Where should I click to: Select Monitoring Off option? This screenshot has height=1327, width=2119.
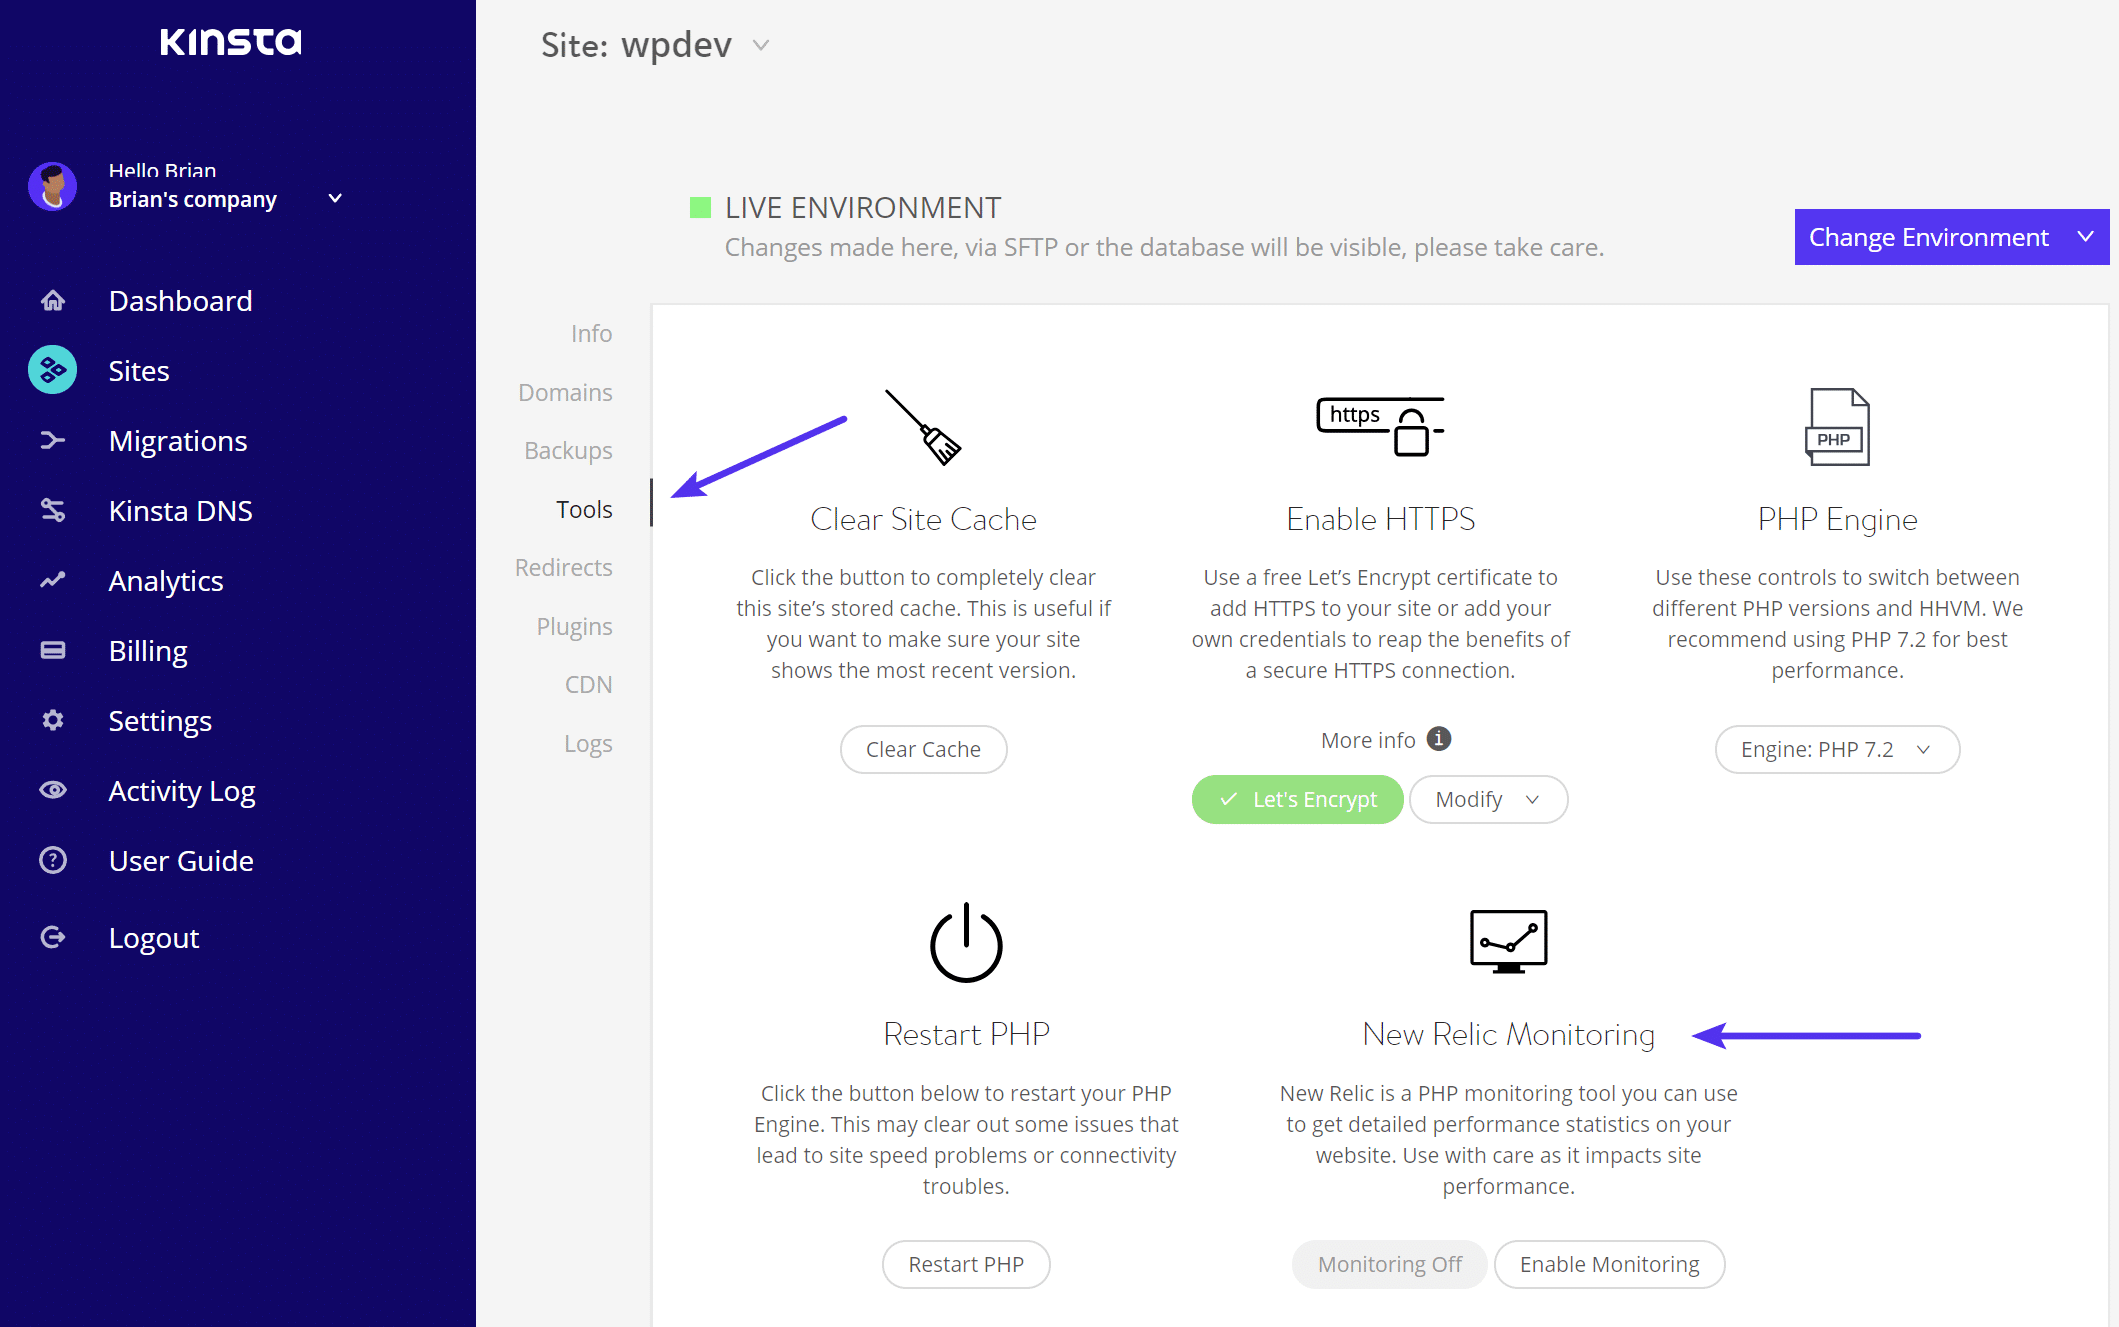pos(1389,1264)
